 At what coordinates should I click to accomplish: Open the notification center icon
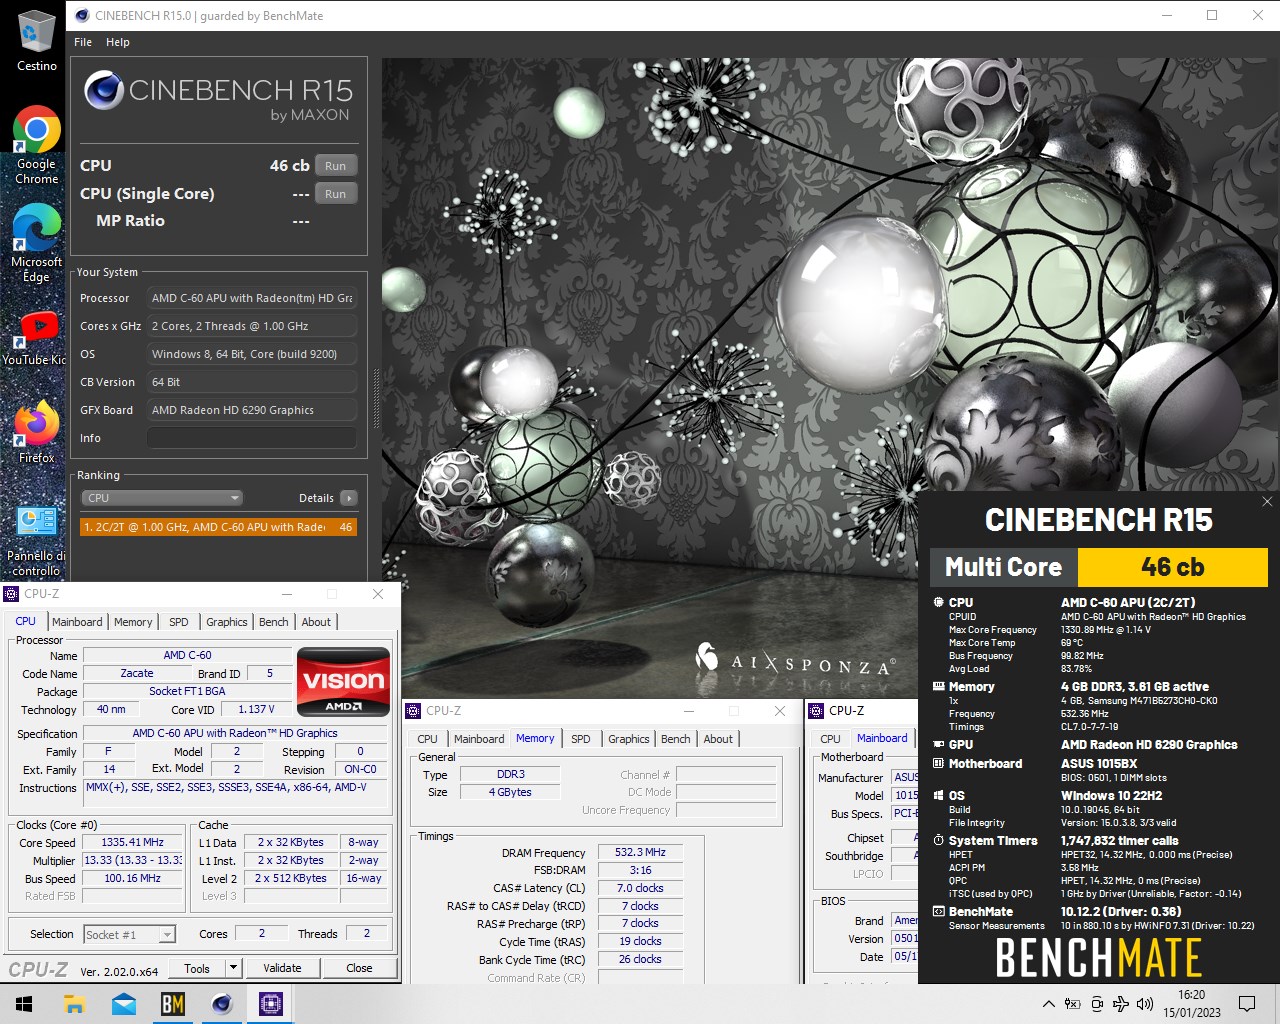coord(1247,1004)
